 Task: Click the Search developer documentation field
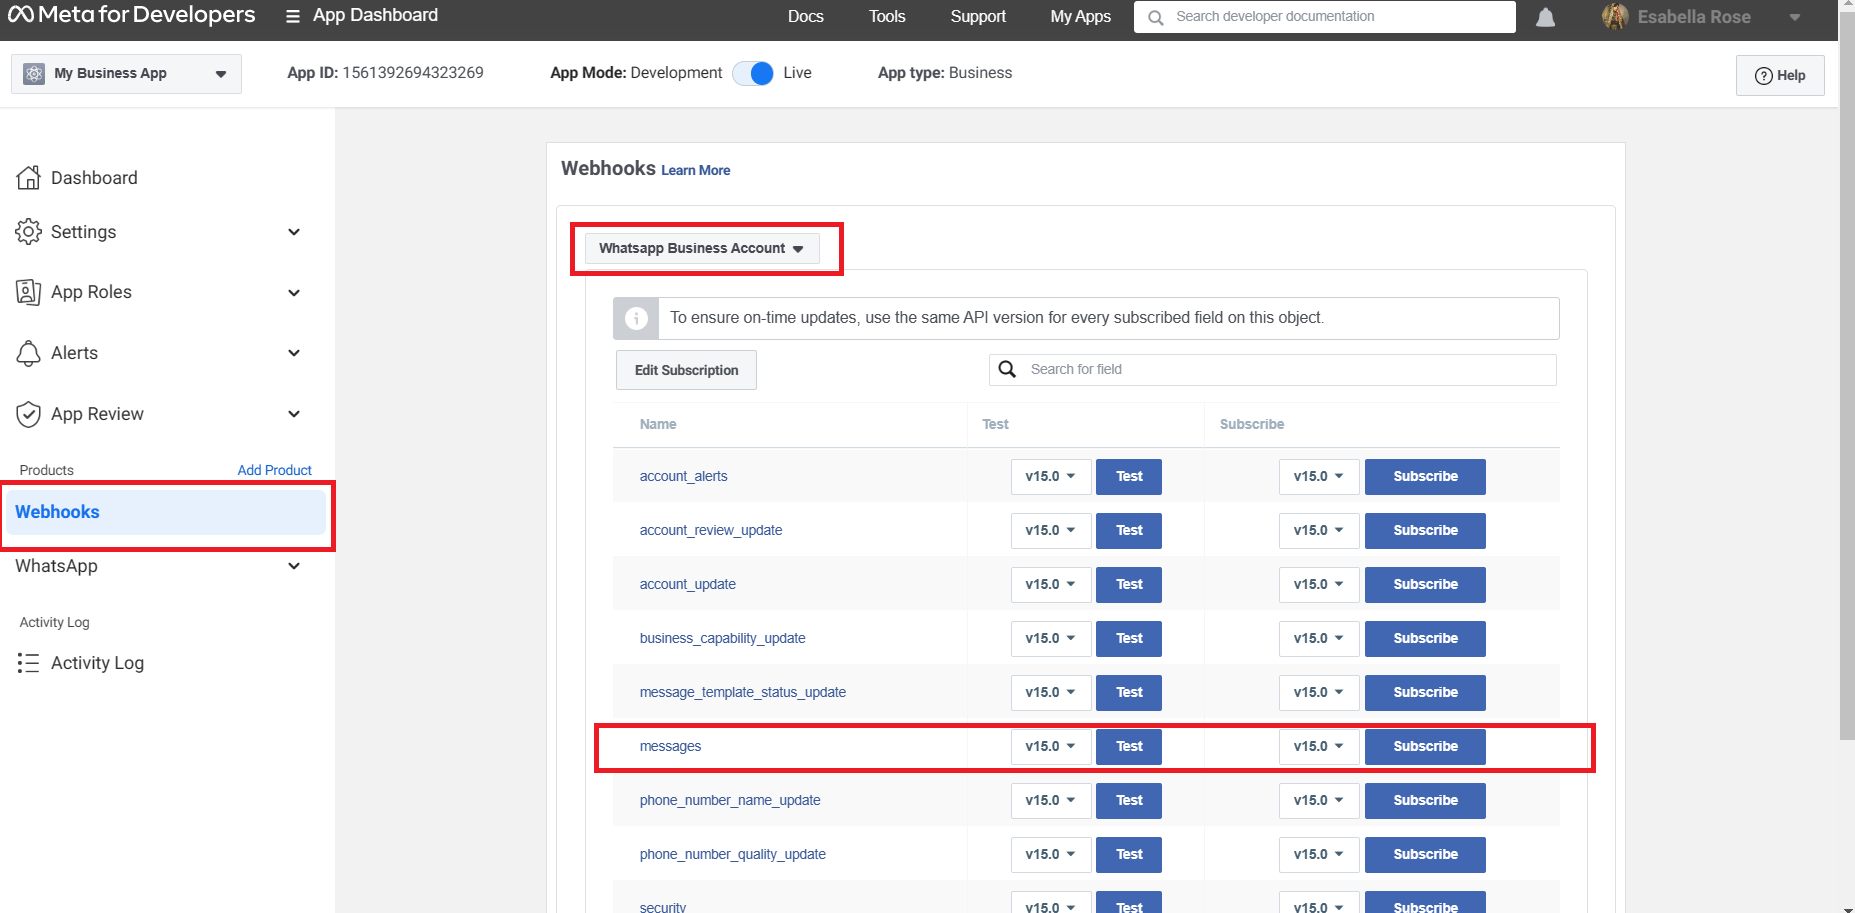1325,17
